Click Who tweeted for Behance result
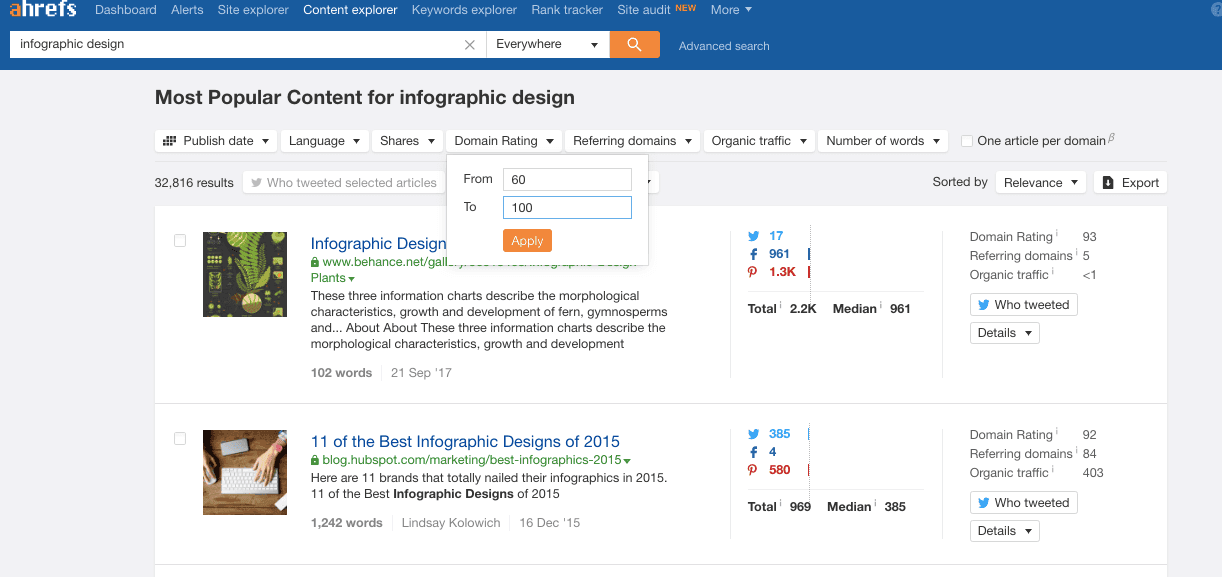 (1023, 305)
